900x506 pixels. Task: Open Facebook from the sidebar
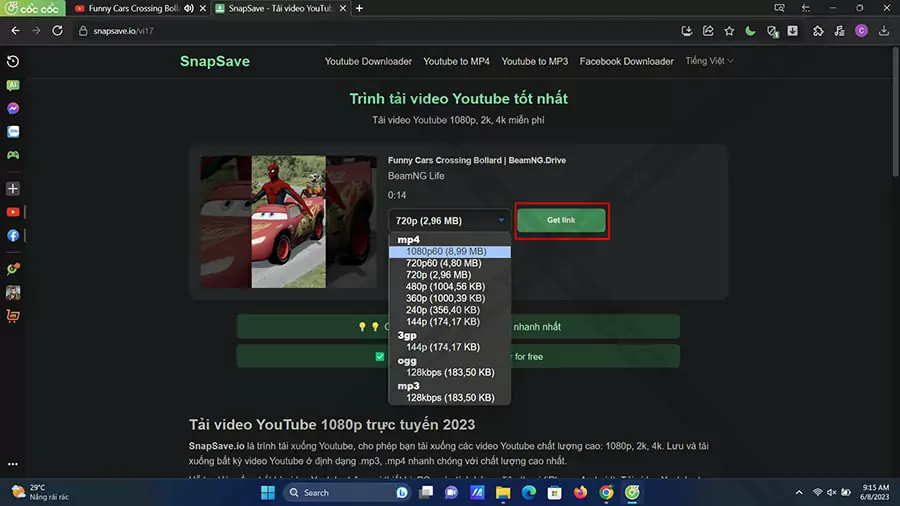[x=13, y=236]
